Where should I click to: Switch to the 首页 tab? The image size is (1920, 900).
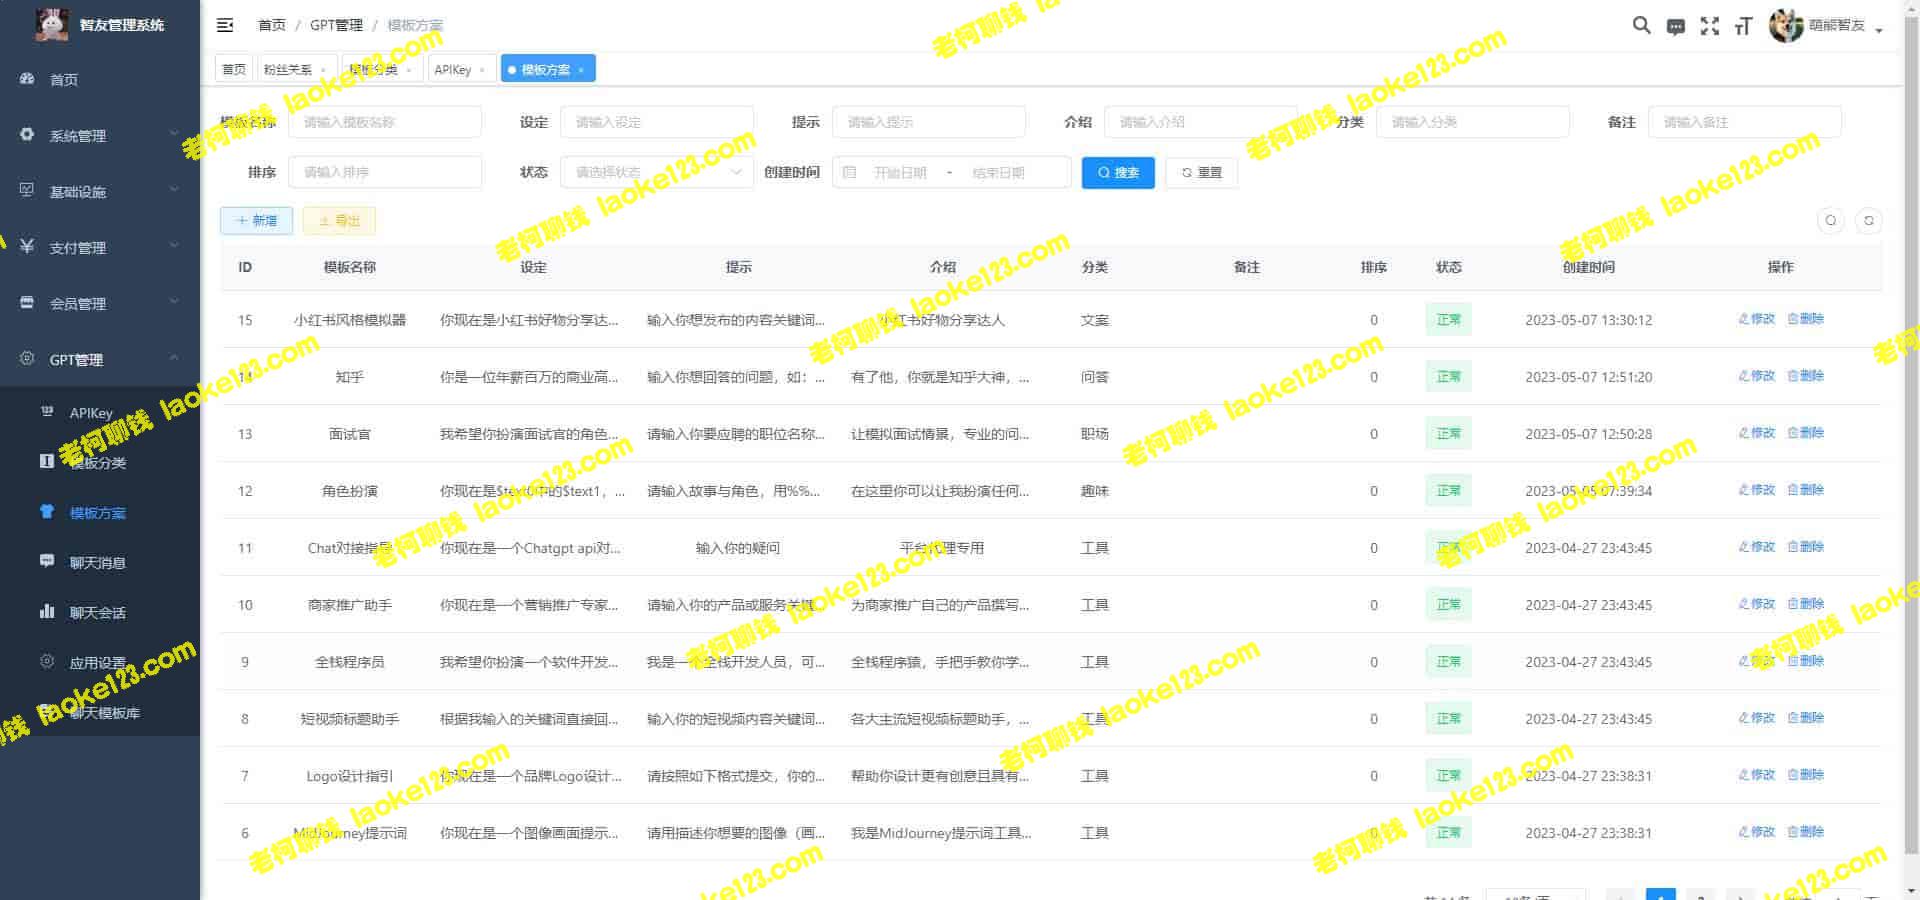234,69
